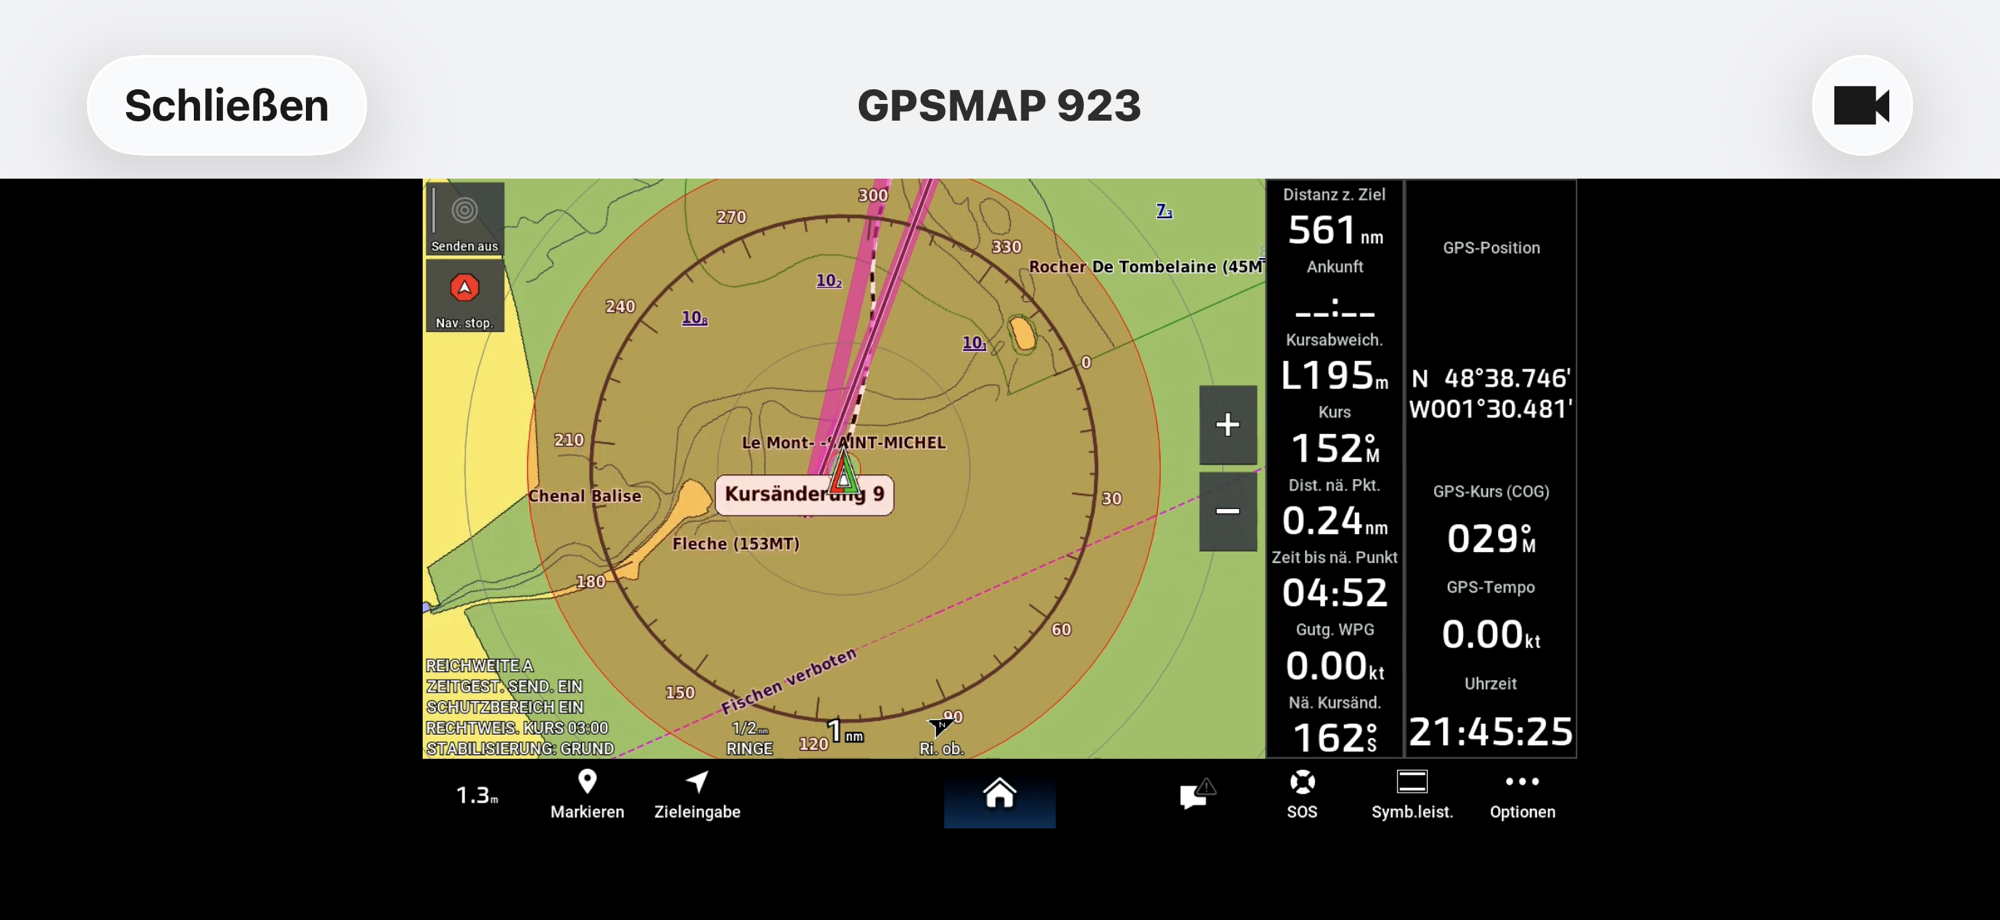This screenshot has height=920, width=2000.
Task: Select the Distanz z. Ziel 561 nm field
Action: pyautogui.click(x=1335, y=217)
